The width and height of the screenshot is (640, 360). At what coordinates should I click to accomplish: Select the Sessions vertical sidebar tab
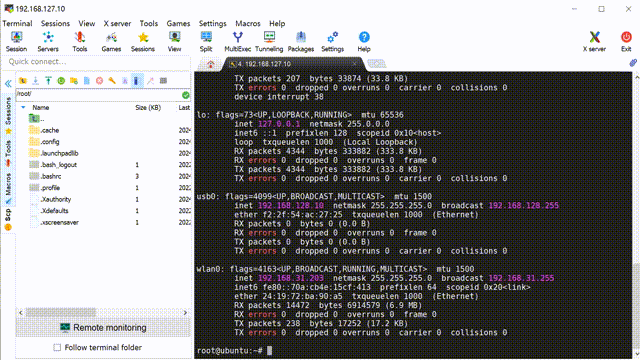pyautogui.click(x=8, y=116)
